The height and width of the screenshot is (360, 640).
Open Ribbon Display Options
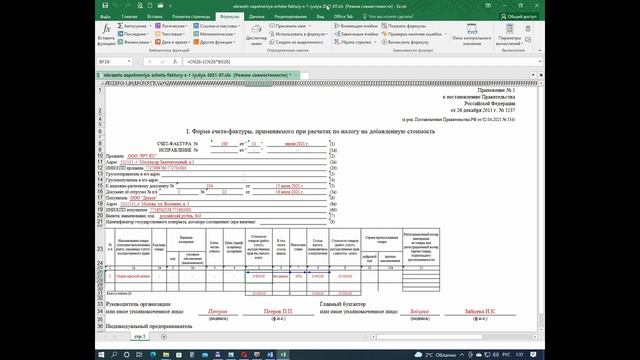(488, 6)
